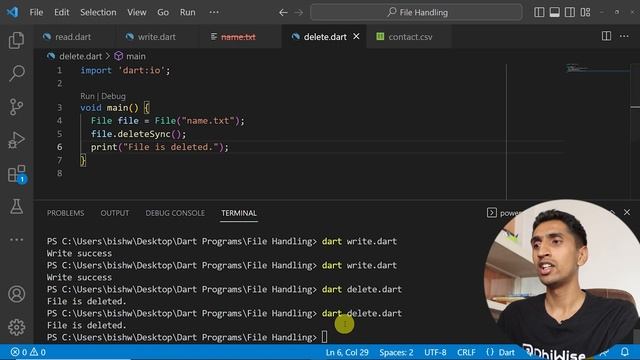Change indentation via Spaces: 2
Screen dimensions: 640x360
396,352
